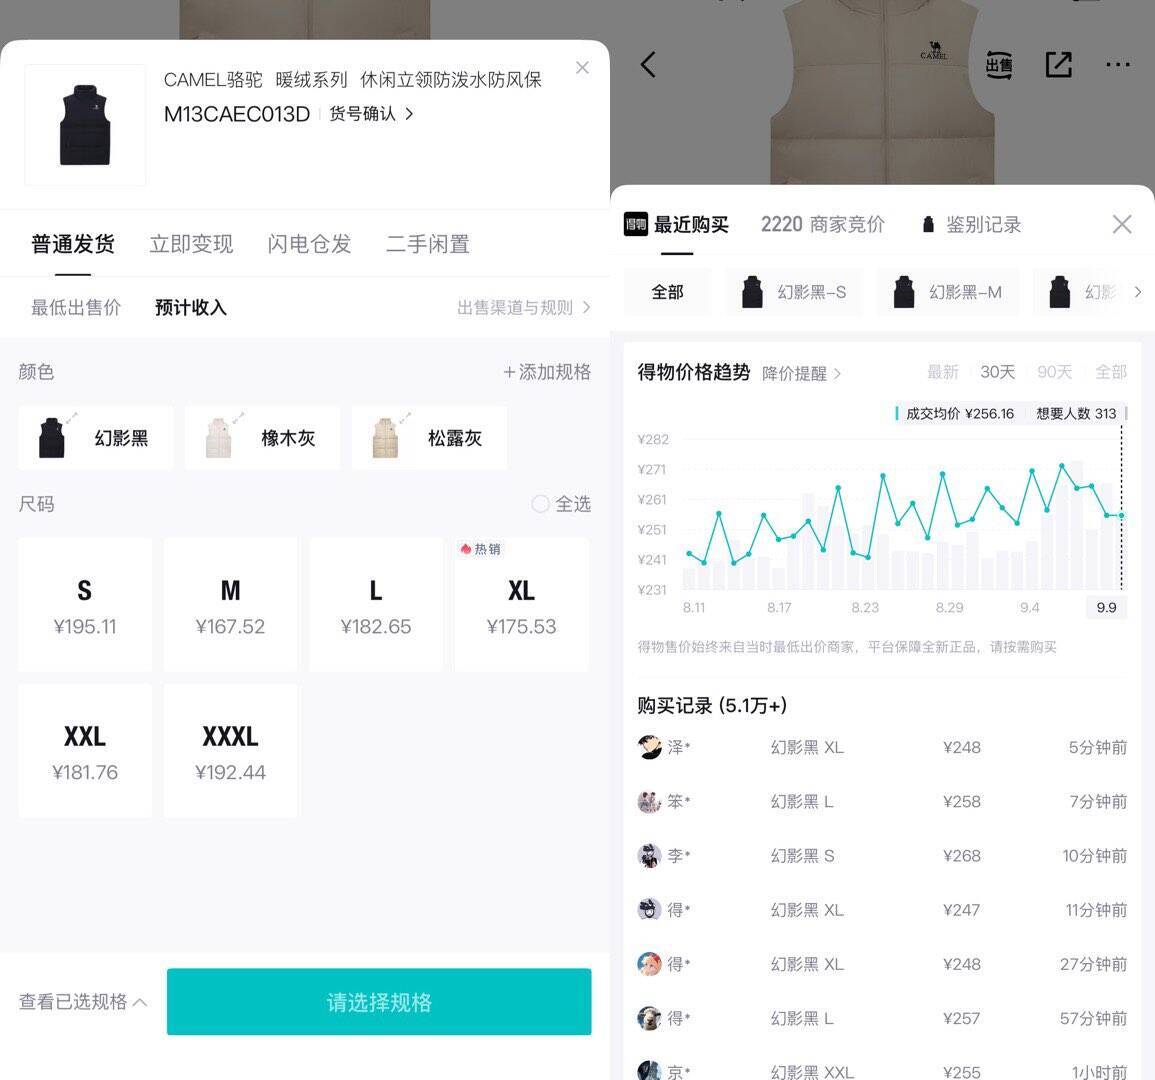Tap avatar of the ¥247 buyer
1155x1080 pixels.
[649, 910]
